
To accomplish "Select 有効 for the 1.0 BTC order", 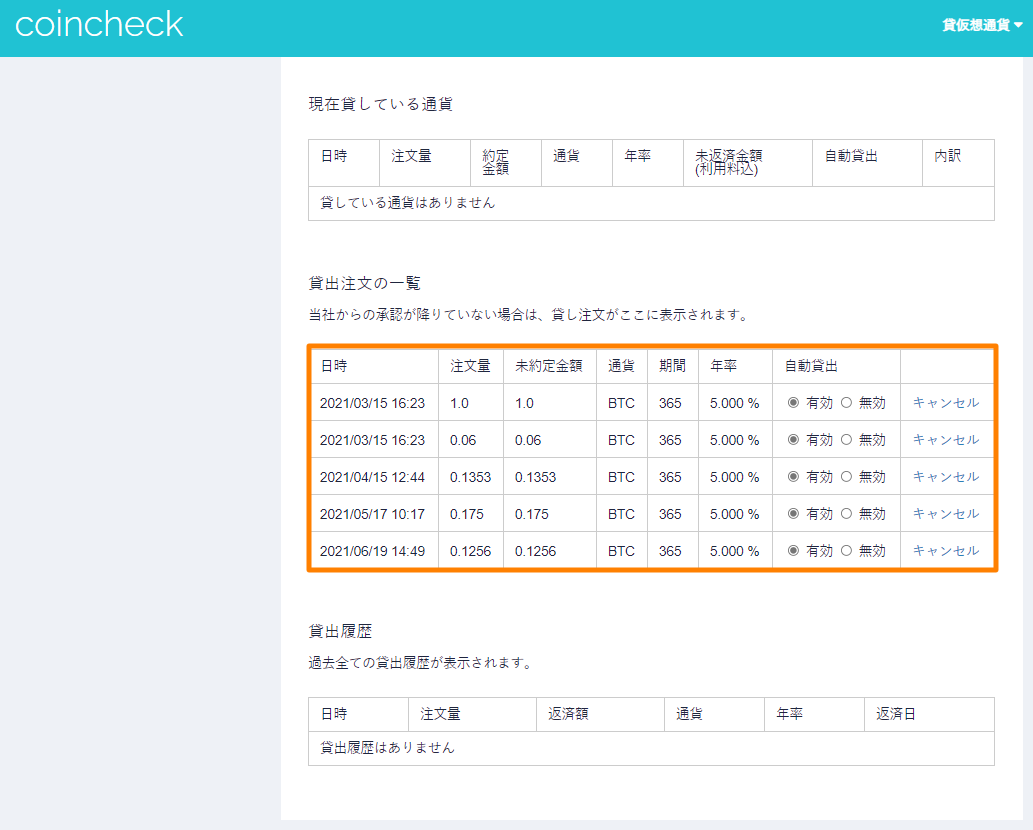I will pos(793,402).
